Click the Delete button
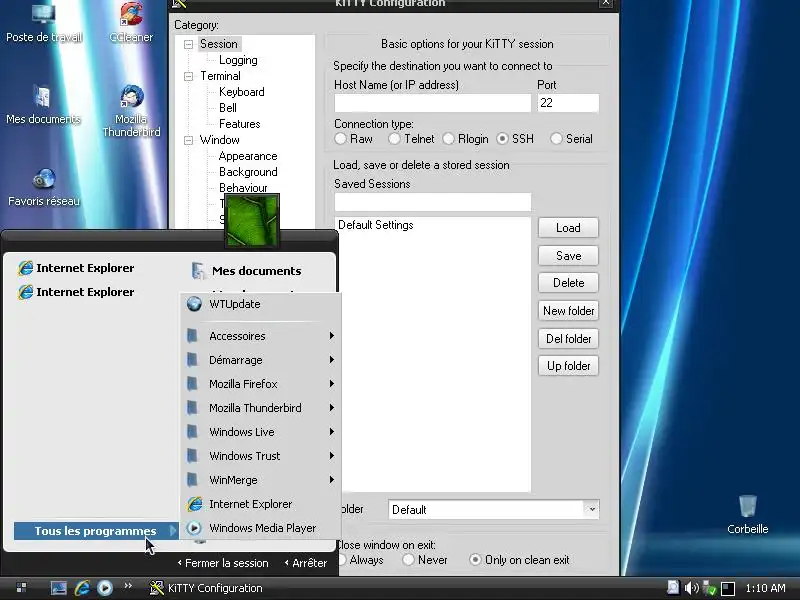The height and width of the screenshot is (600, 800). (568, 283)
